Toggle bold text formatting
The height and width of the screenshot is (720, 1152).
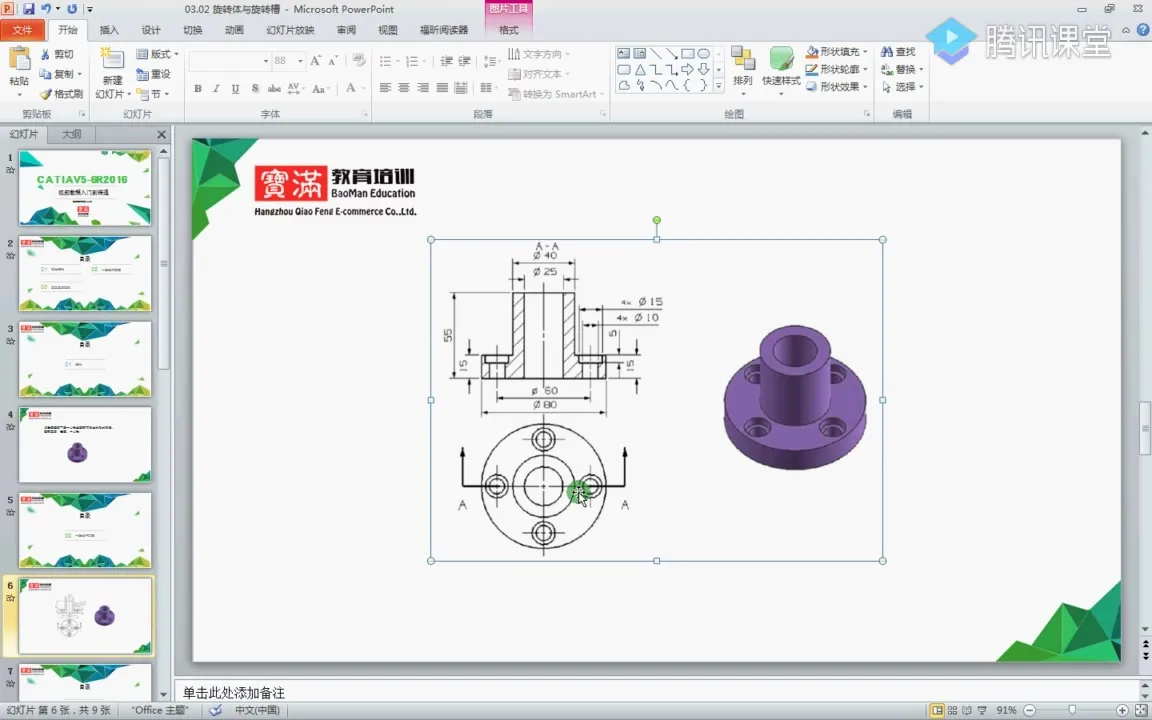point(198,89)
